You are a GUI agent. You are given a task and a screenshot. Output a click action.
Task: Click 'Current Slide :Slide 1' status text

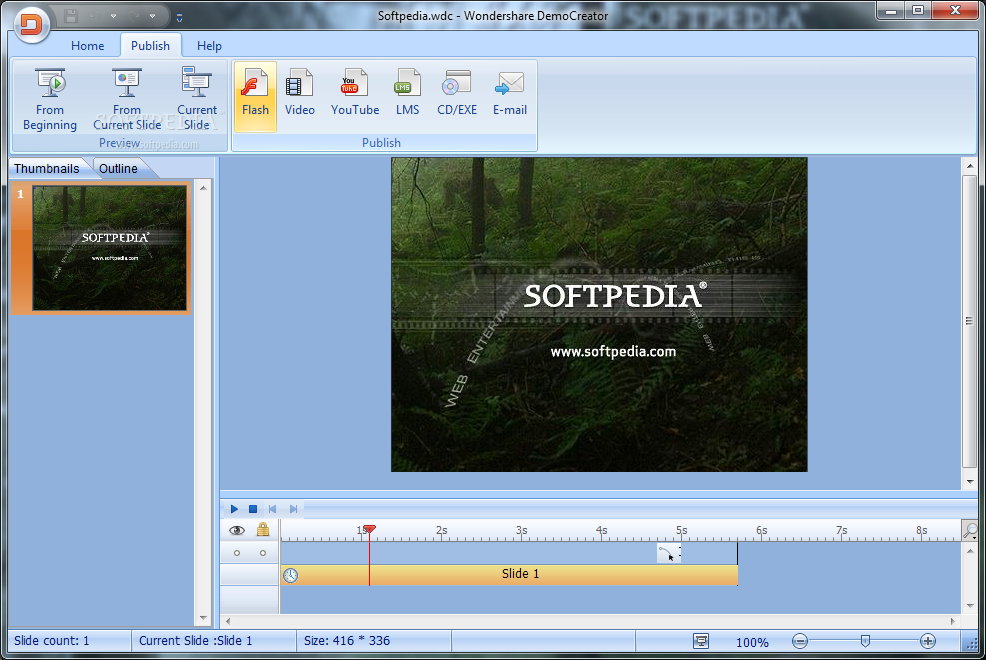pyautogui.click(x=196, y=641)
